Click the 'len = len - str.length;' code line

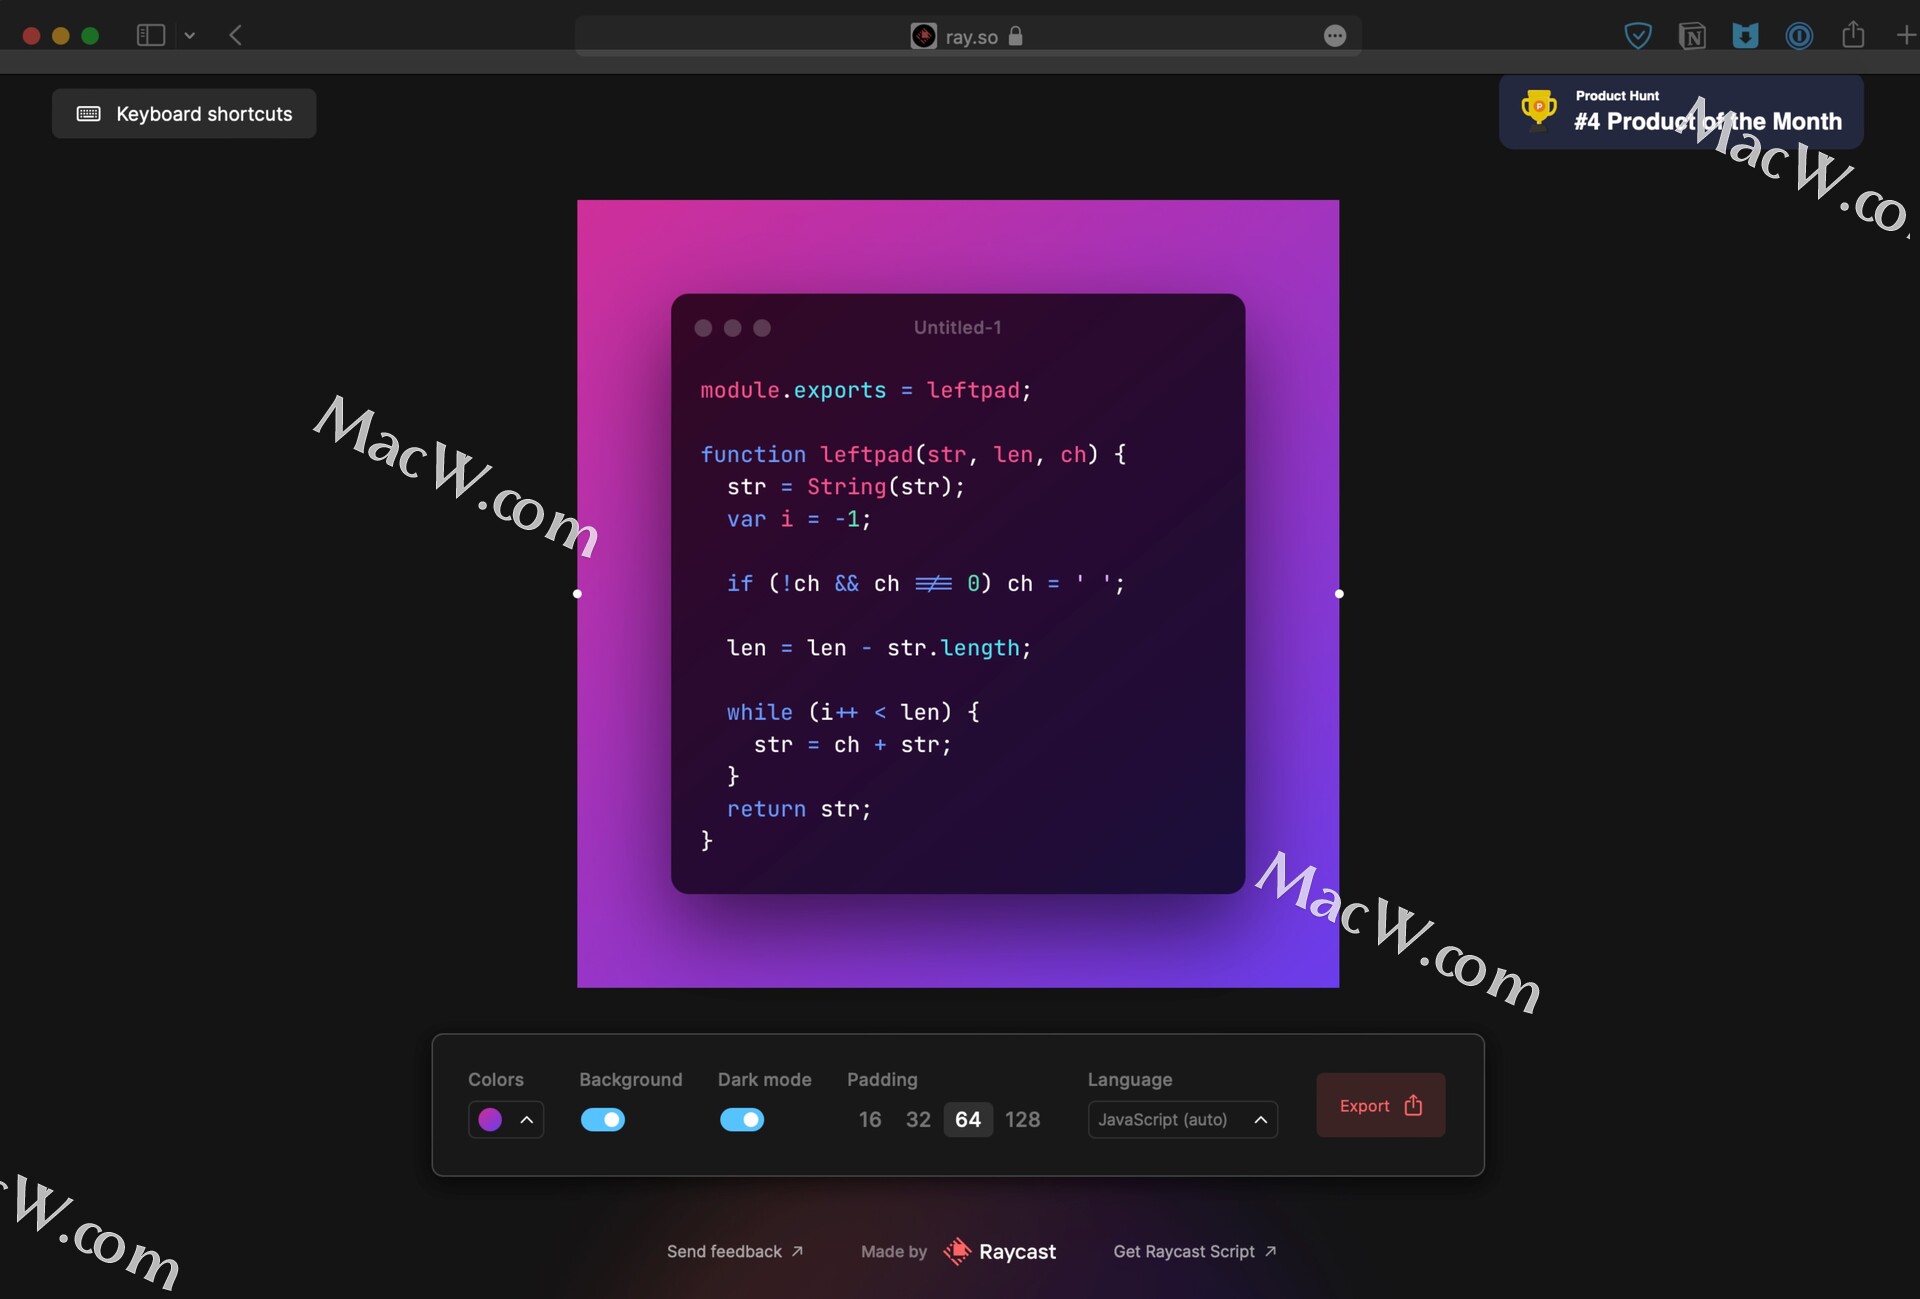click(x=879, y=648)
